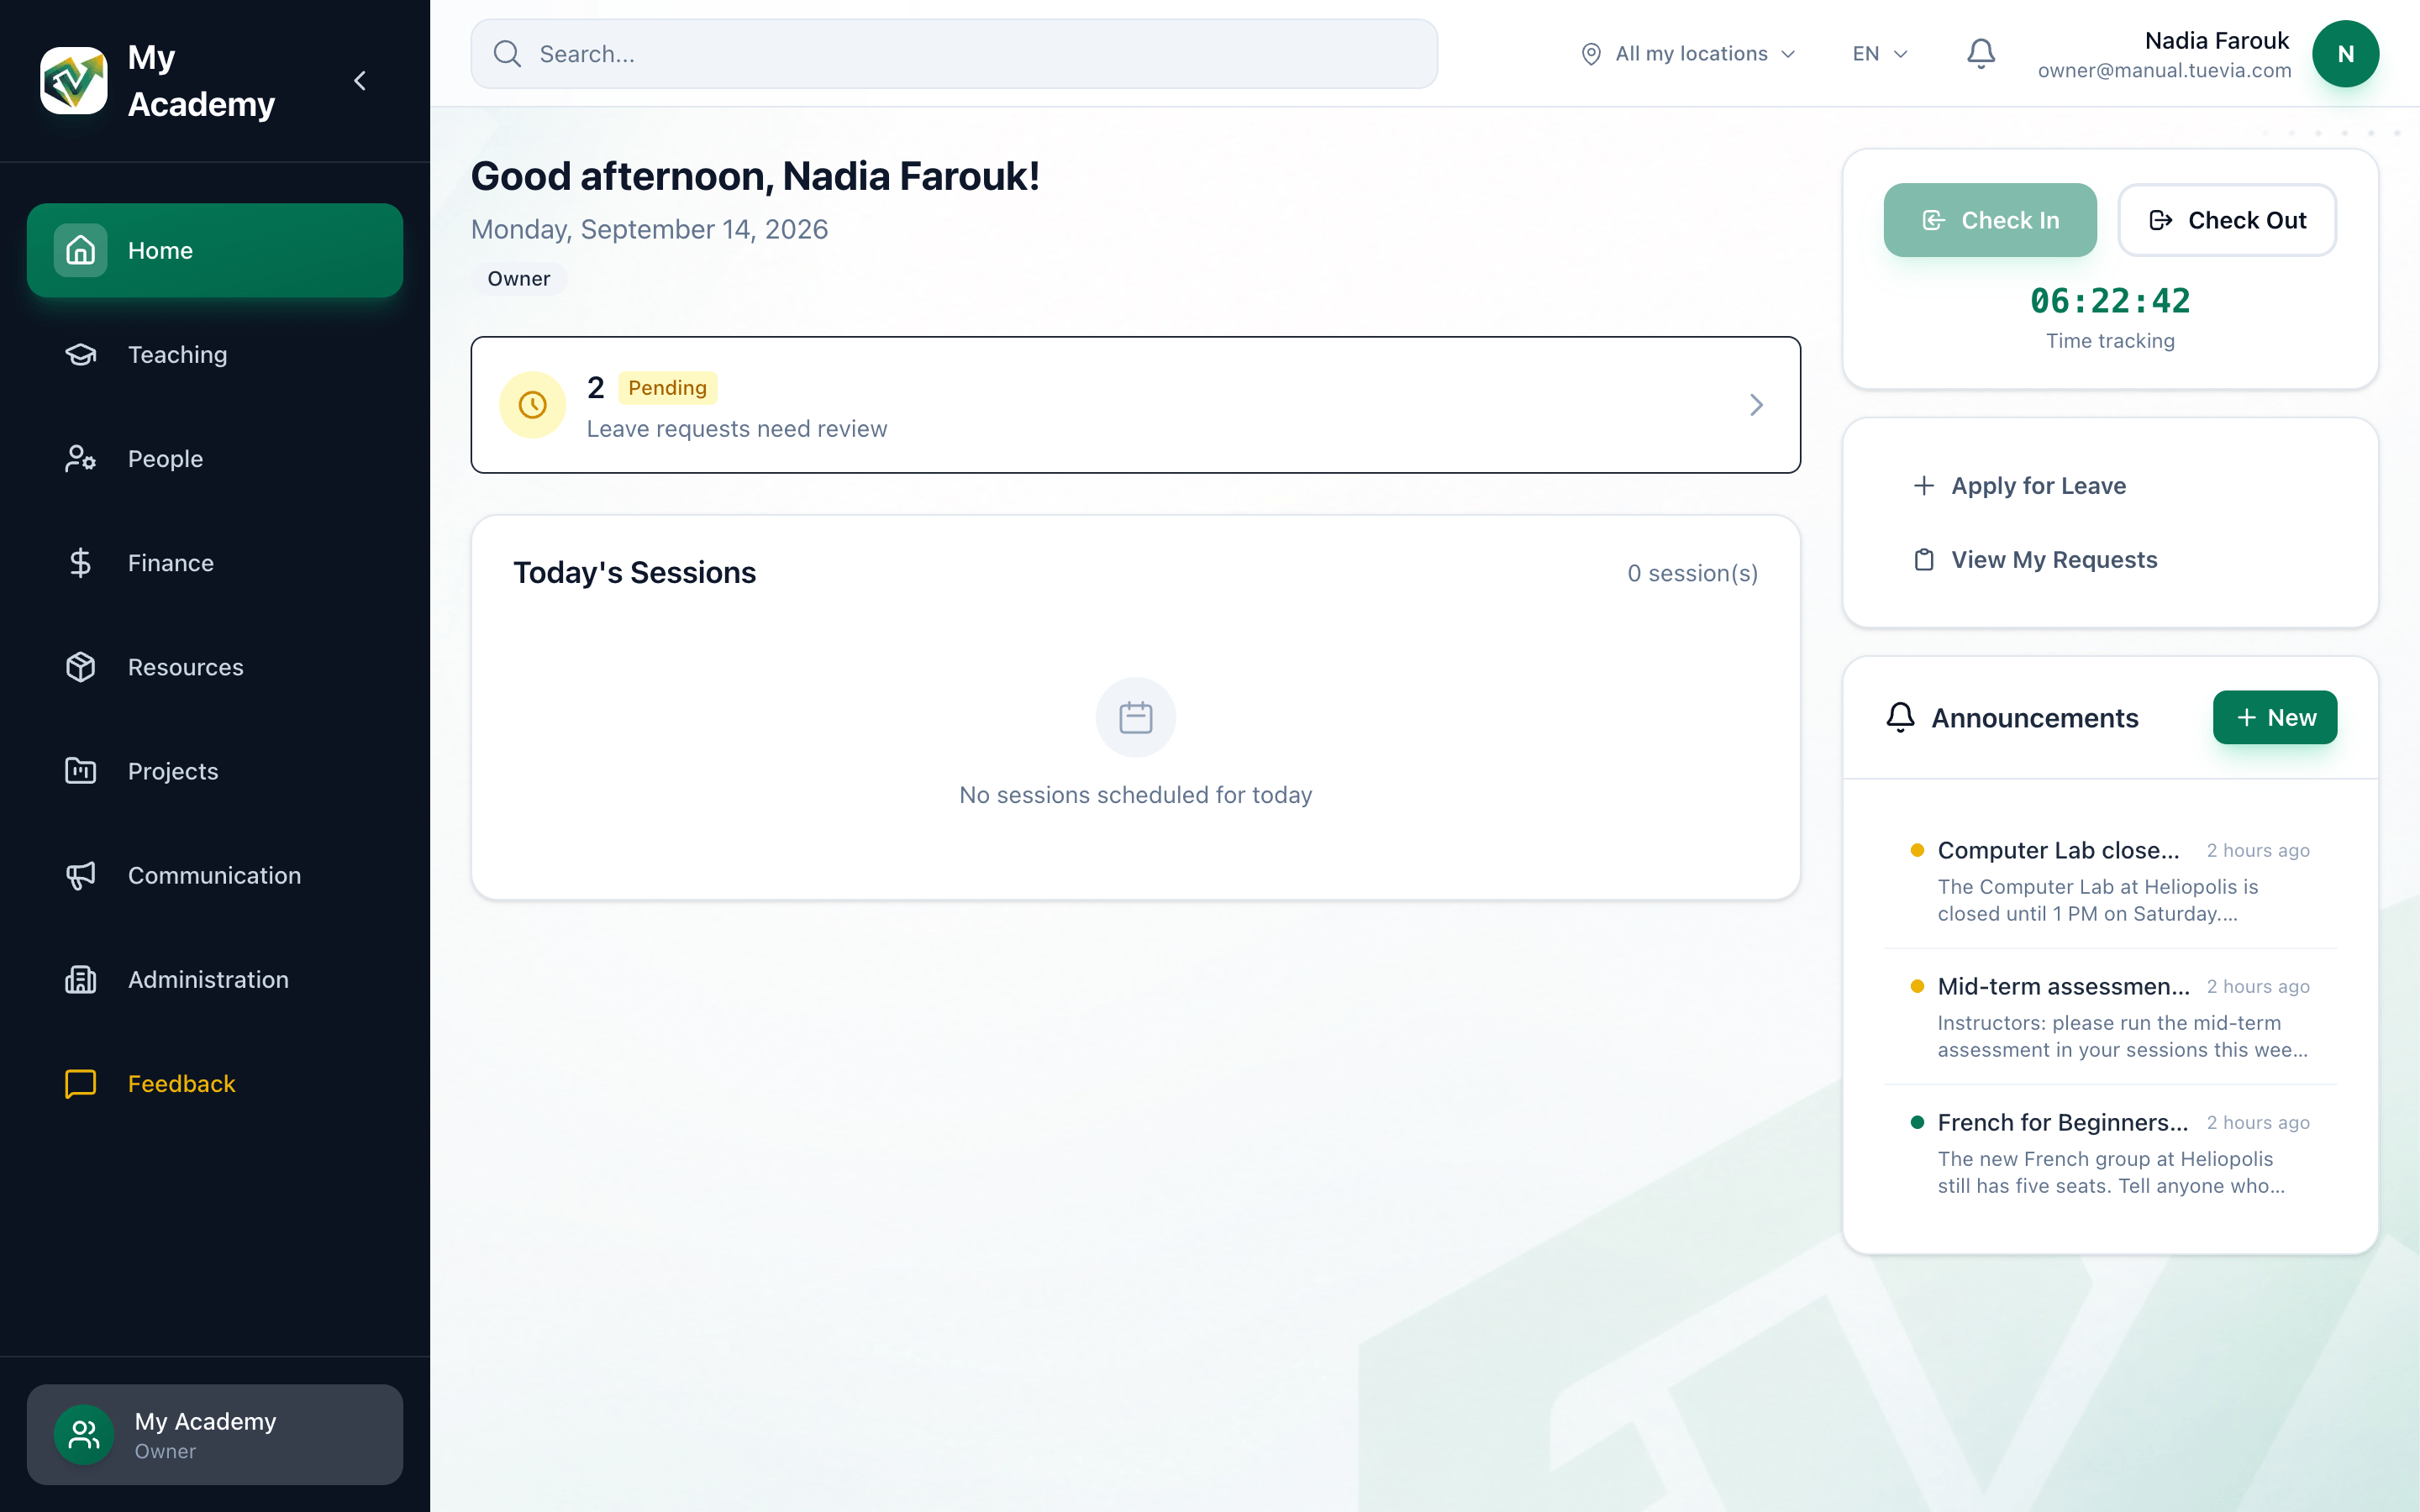Screen dimensions: 2420x1512
Task: Click the location pin icon
Action: tap(1591, 54)
